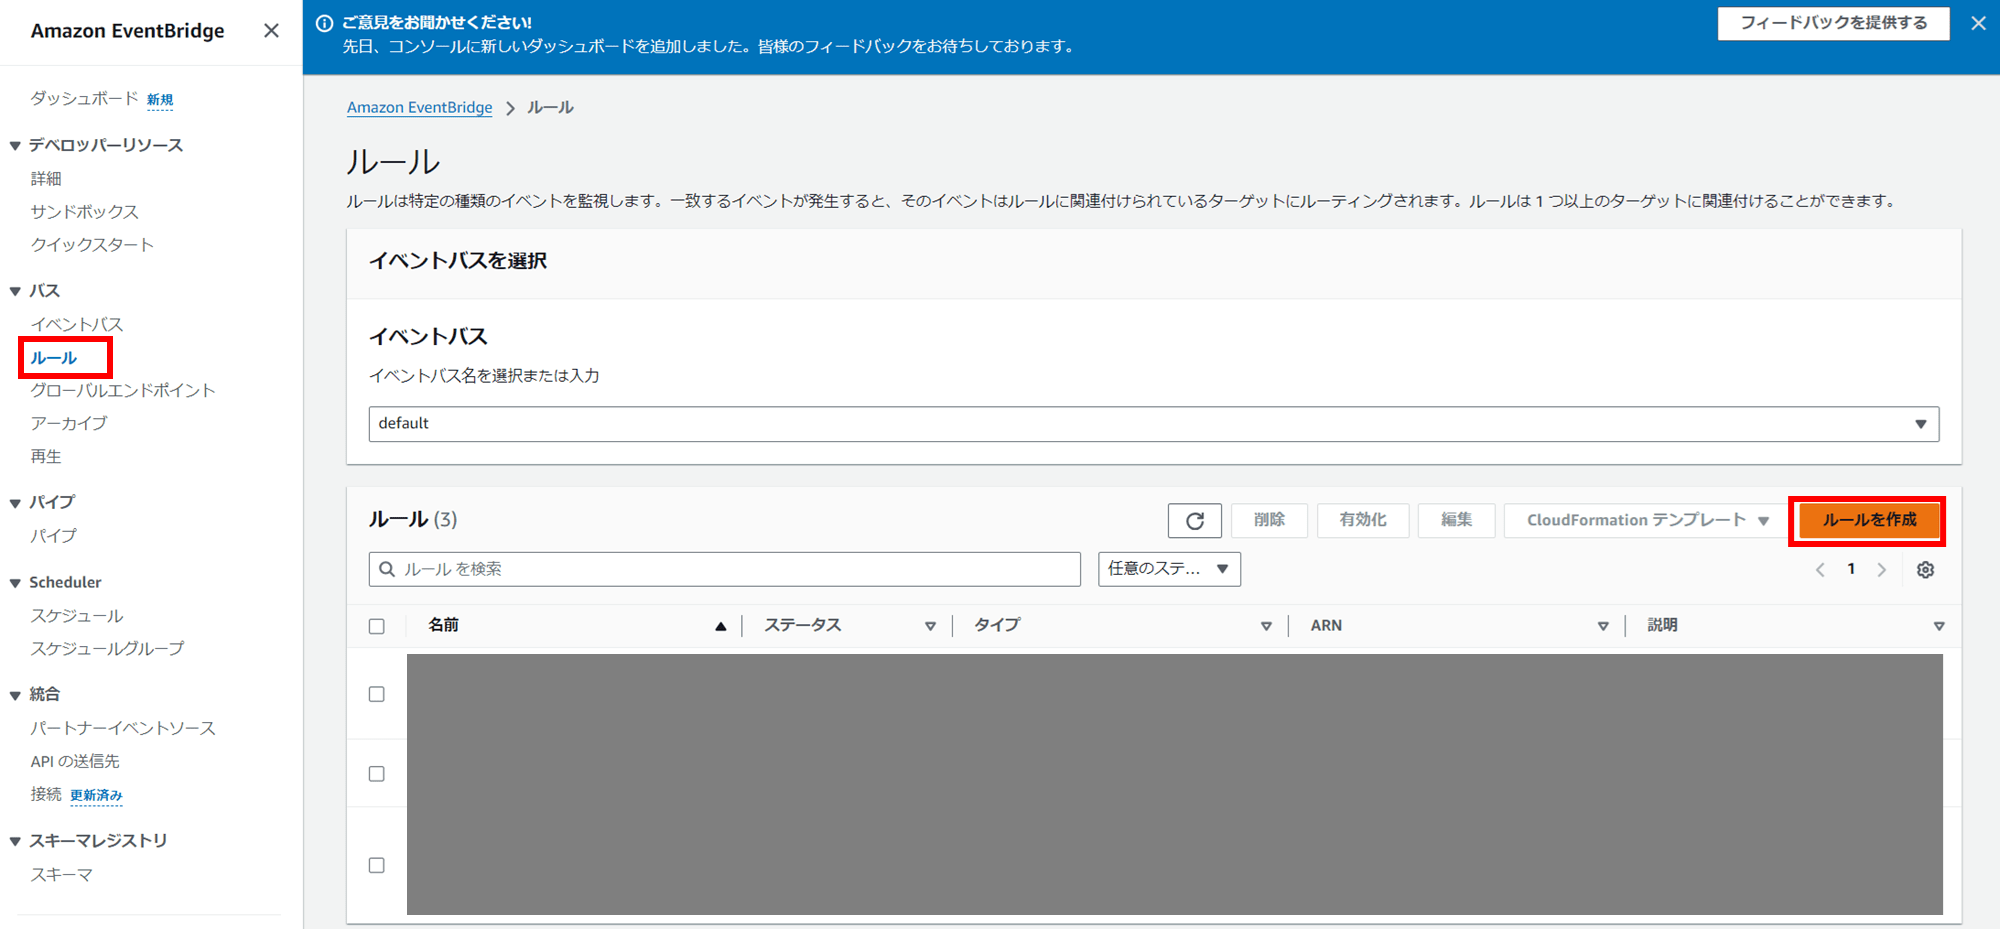Click the current page number 1
The height and width of the screenshot is (929, 2000).
1851,569
